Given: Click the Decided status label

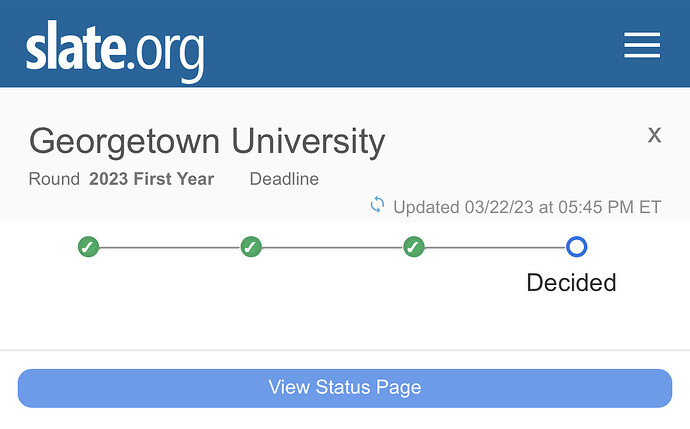Looking at the screenshot, I should pyautogui.click(x=571, y=282).
